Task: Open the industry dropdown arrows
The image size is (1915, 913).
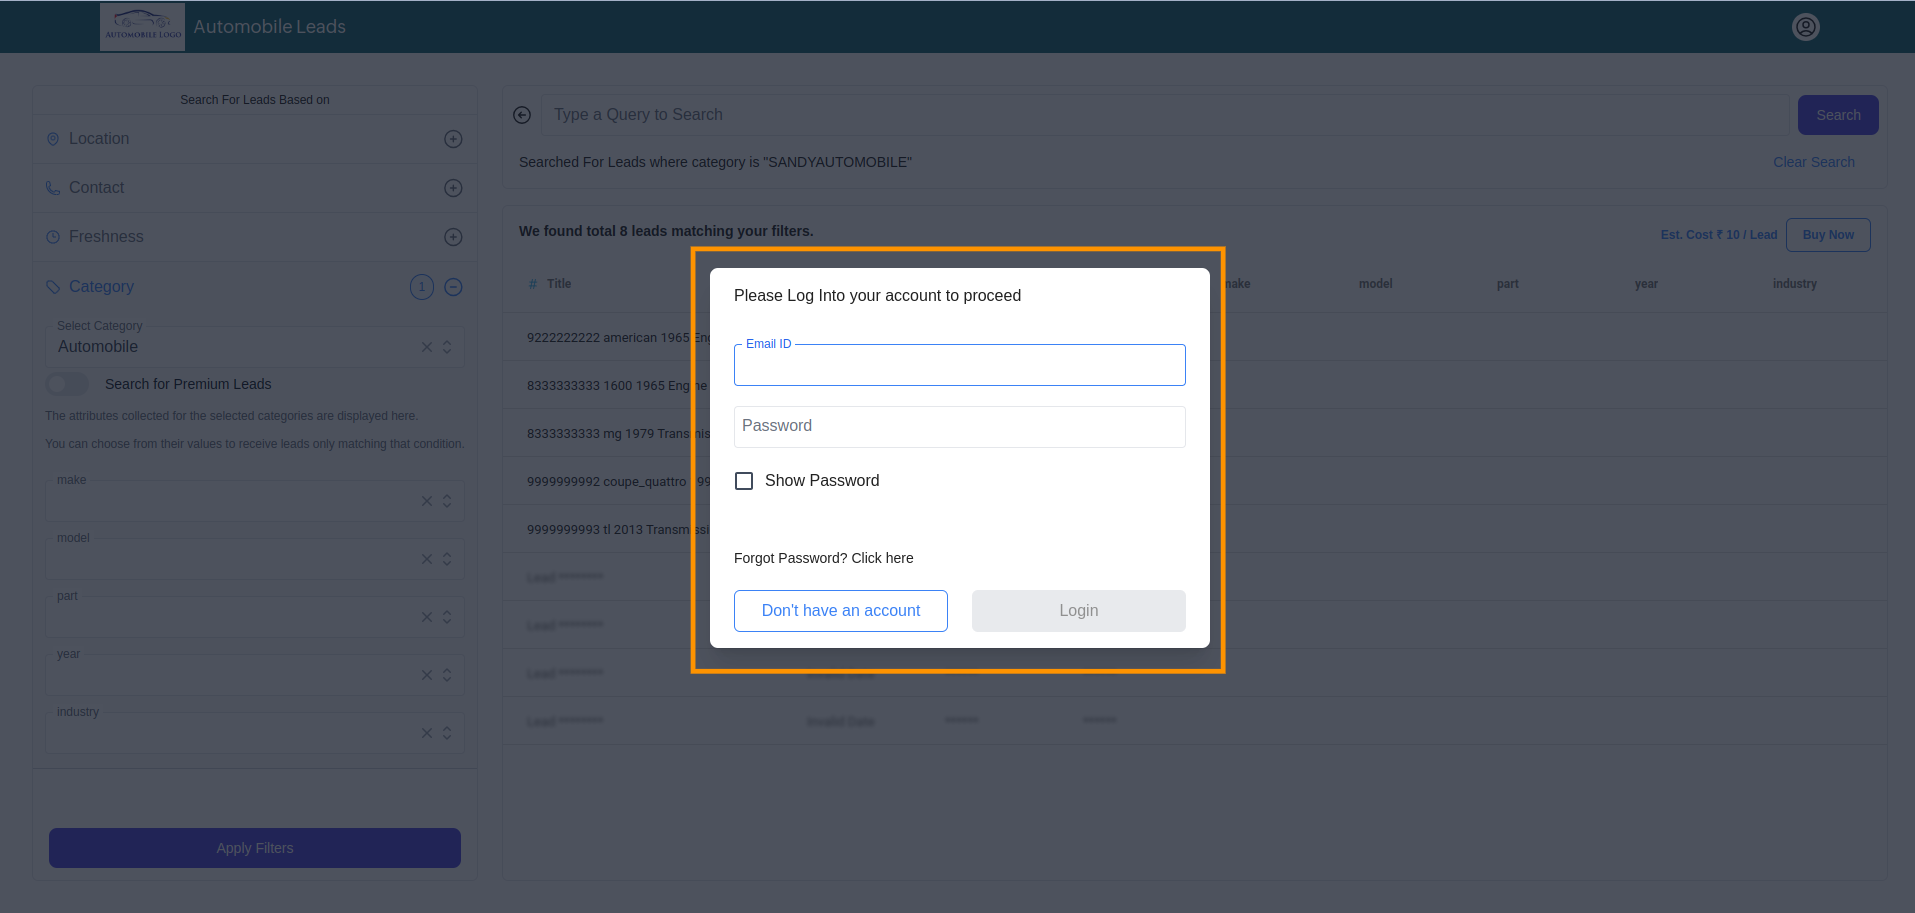Action: tap(447, 733)
